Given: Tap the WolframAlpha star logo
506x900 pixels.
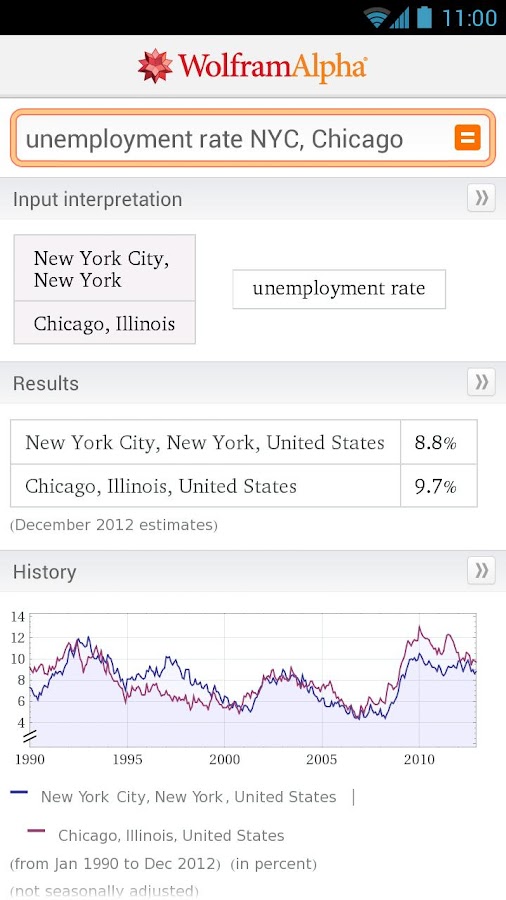Looking at the screenshot, I should pos(155,66).
